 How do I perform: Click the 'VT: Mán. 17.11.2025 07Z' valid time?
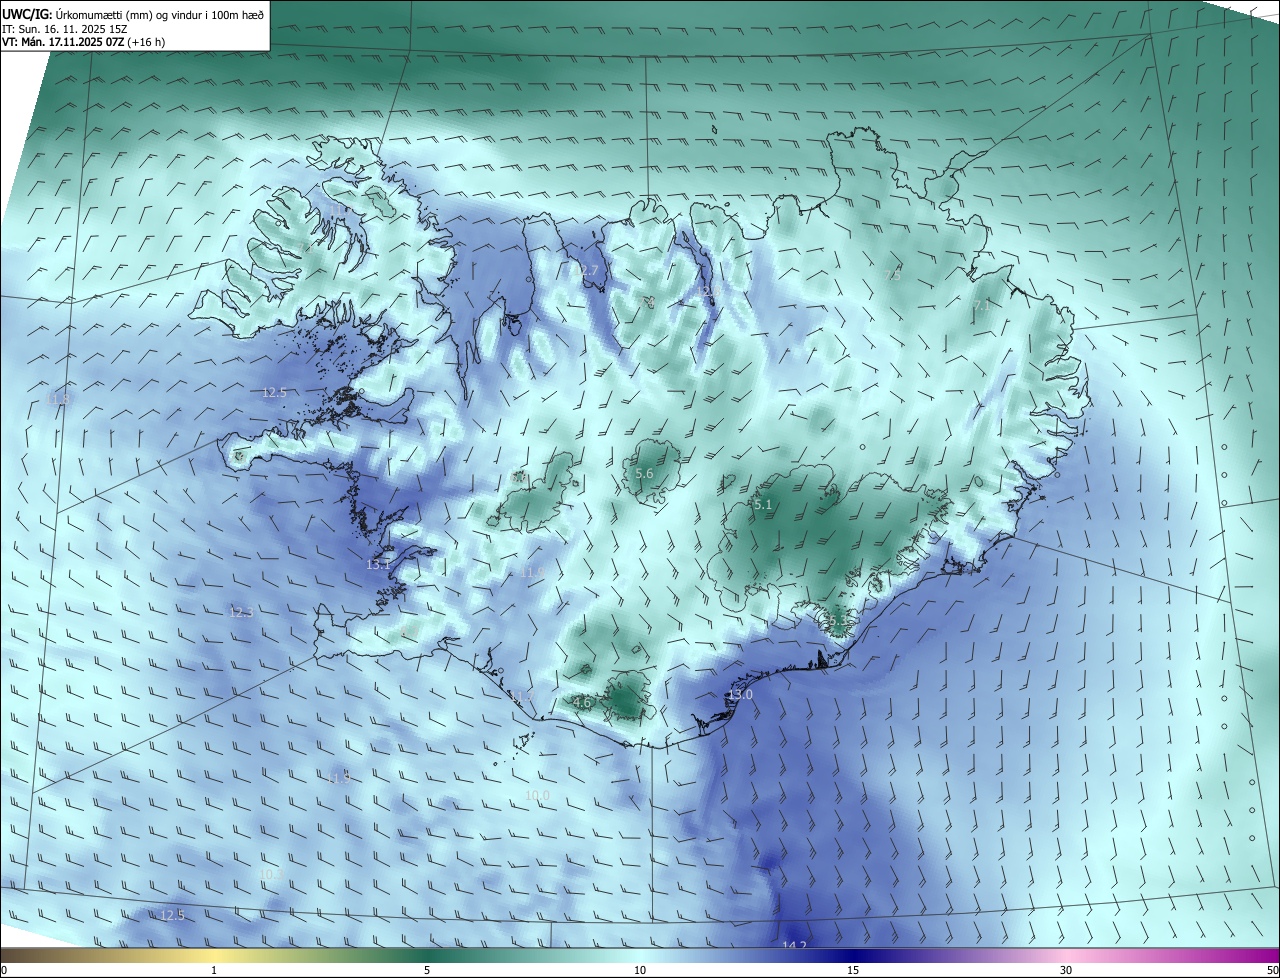pos(63,42)
